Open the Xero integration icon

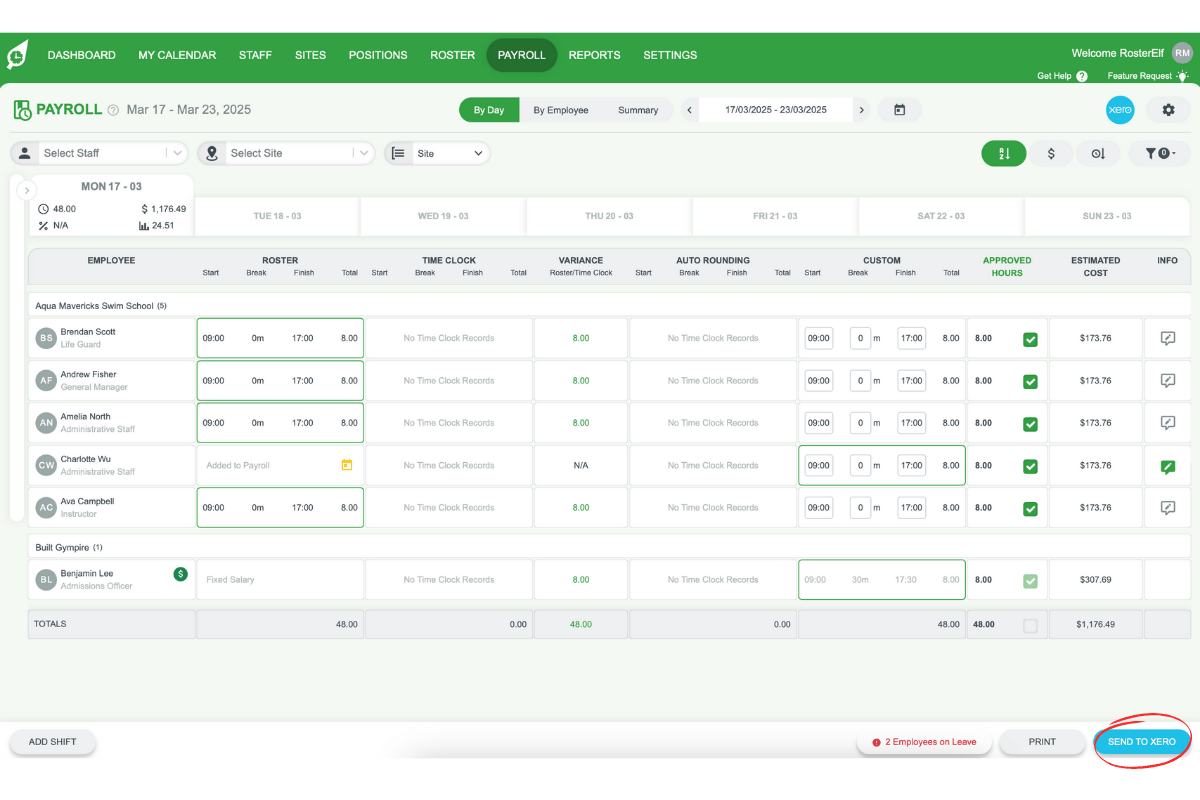1120,110
